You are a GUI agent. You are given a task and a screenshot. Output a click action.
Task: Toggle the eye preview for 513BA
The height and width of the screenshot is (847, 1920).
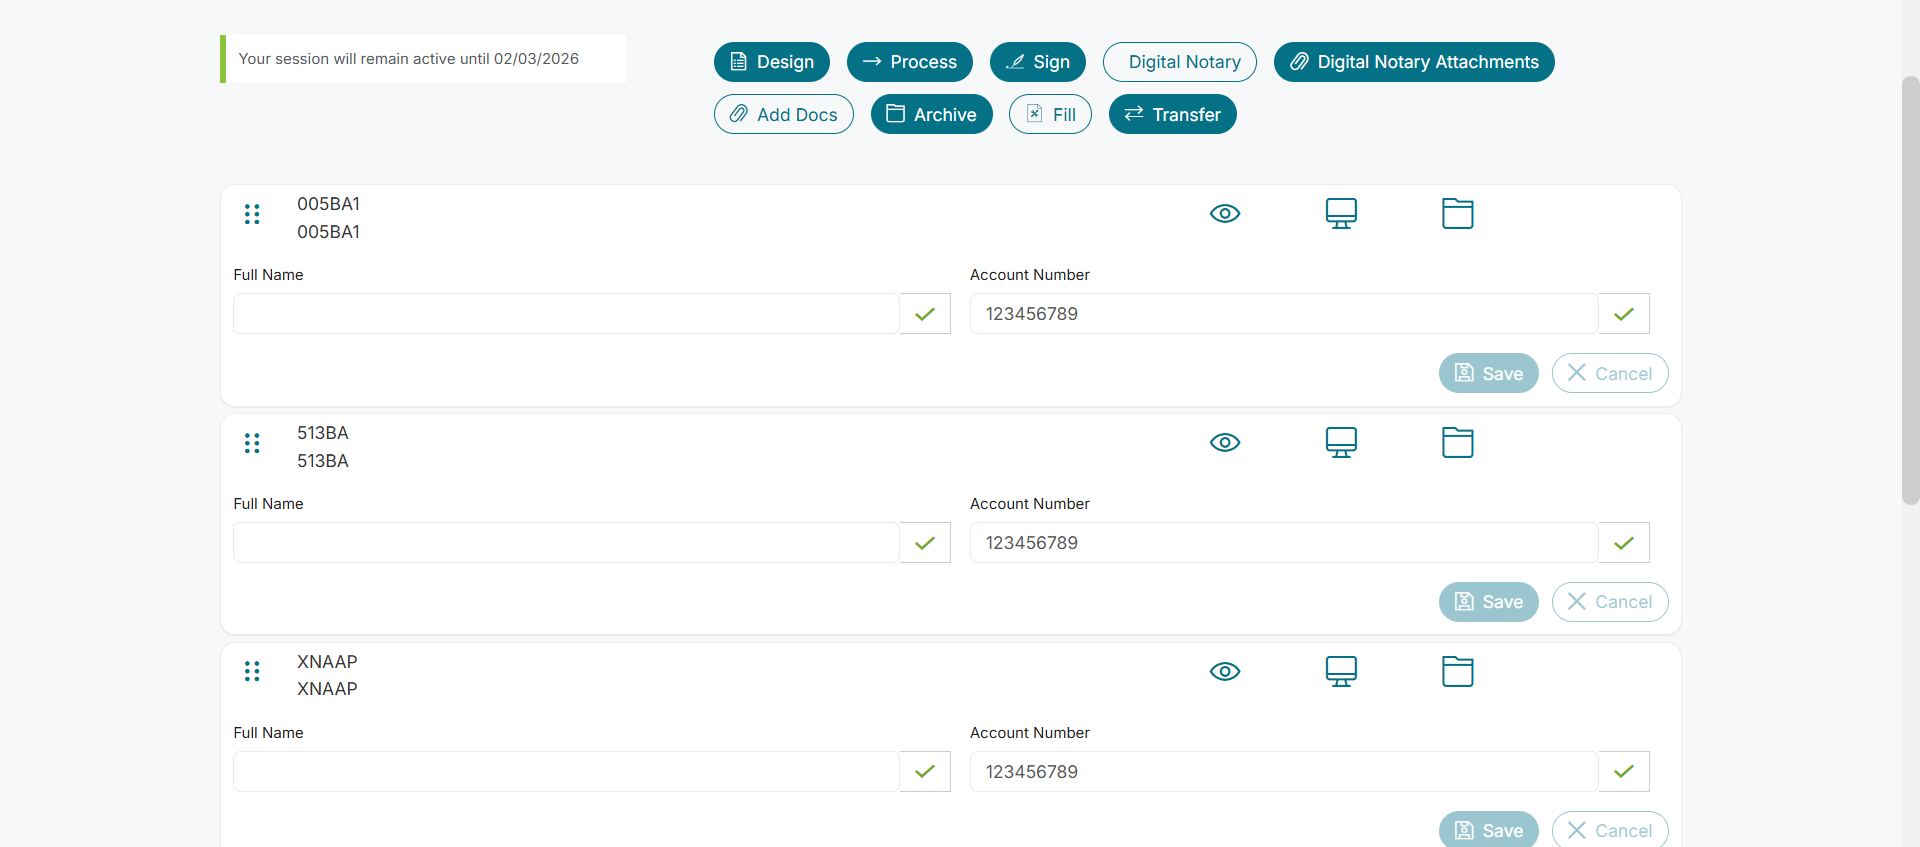(x=1225, y=442)
